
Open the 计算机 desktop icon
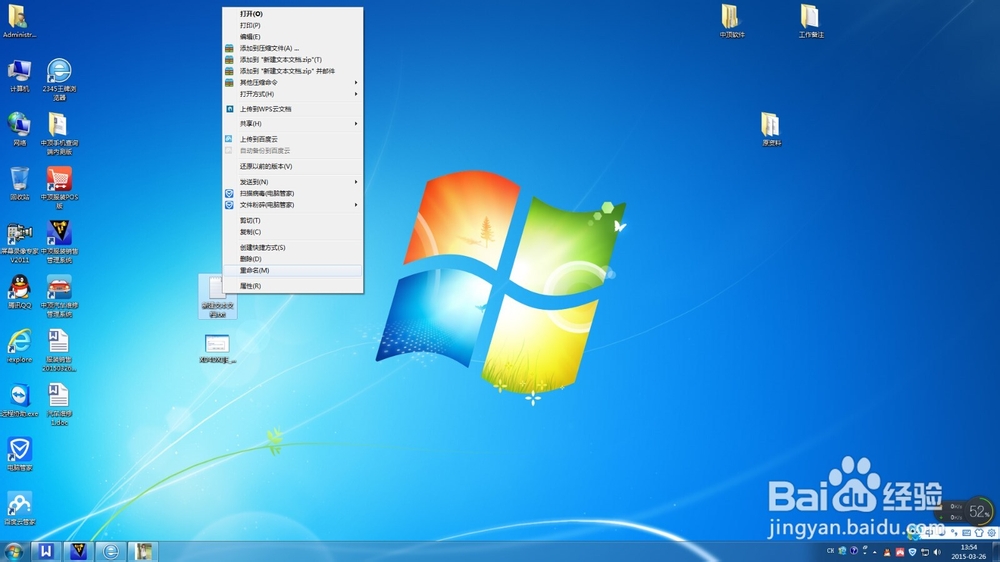[x=19, y=76]
